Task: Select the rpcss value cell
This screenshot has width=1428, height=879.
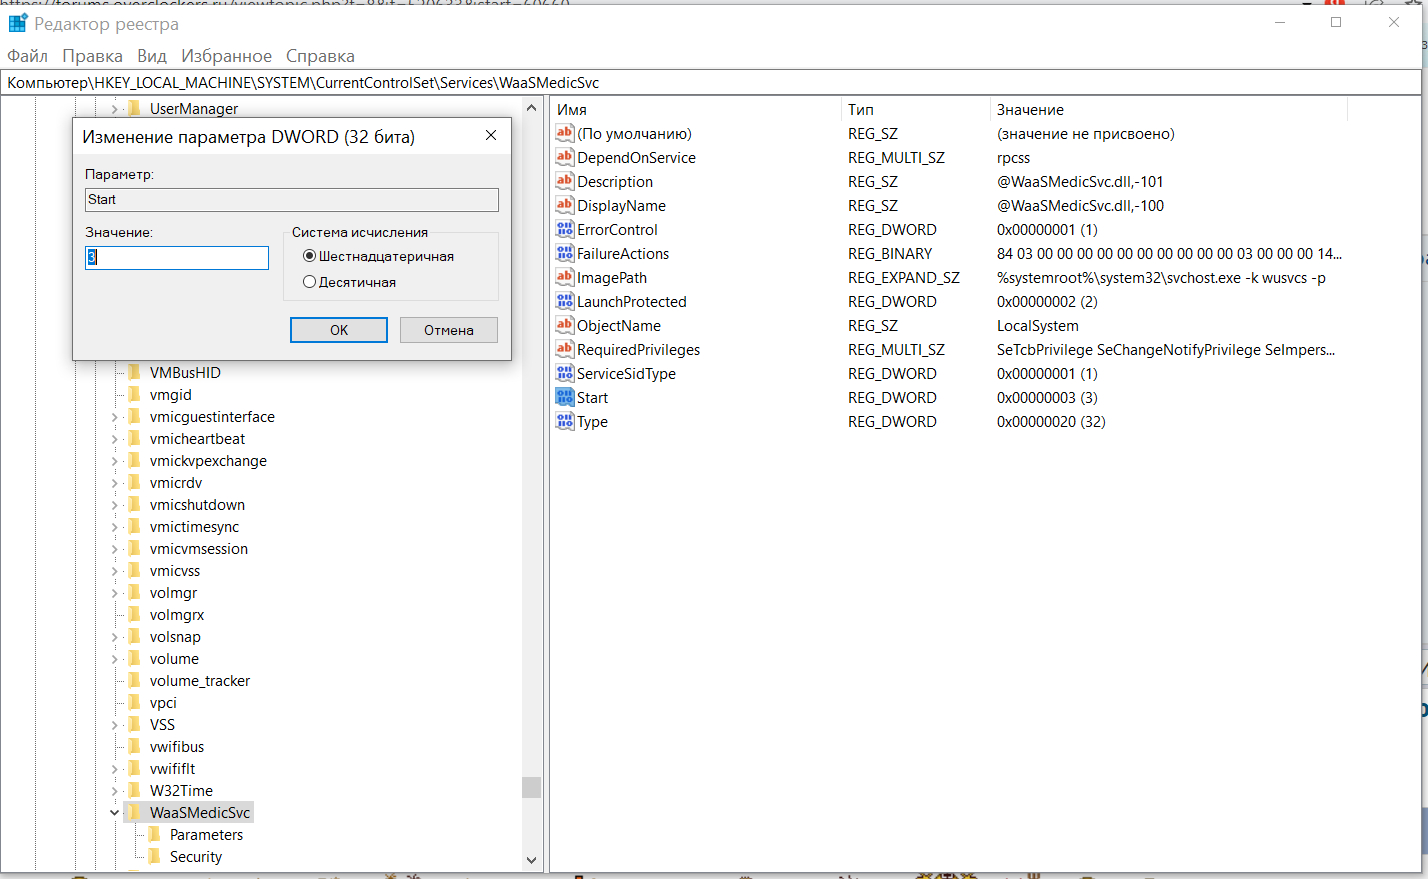Action: click(1013, 158)
